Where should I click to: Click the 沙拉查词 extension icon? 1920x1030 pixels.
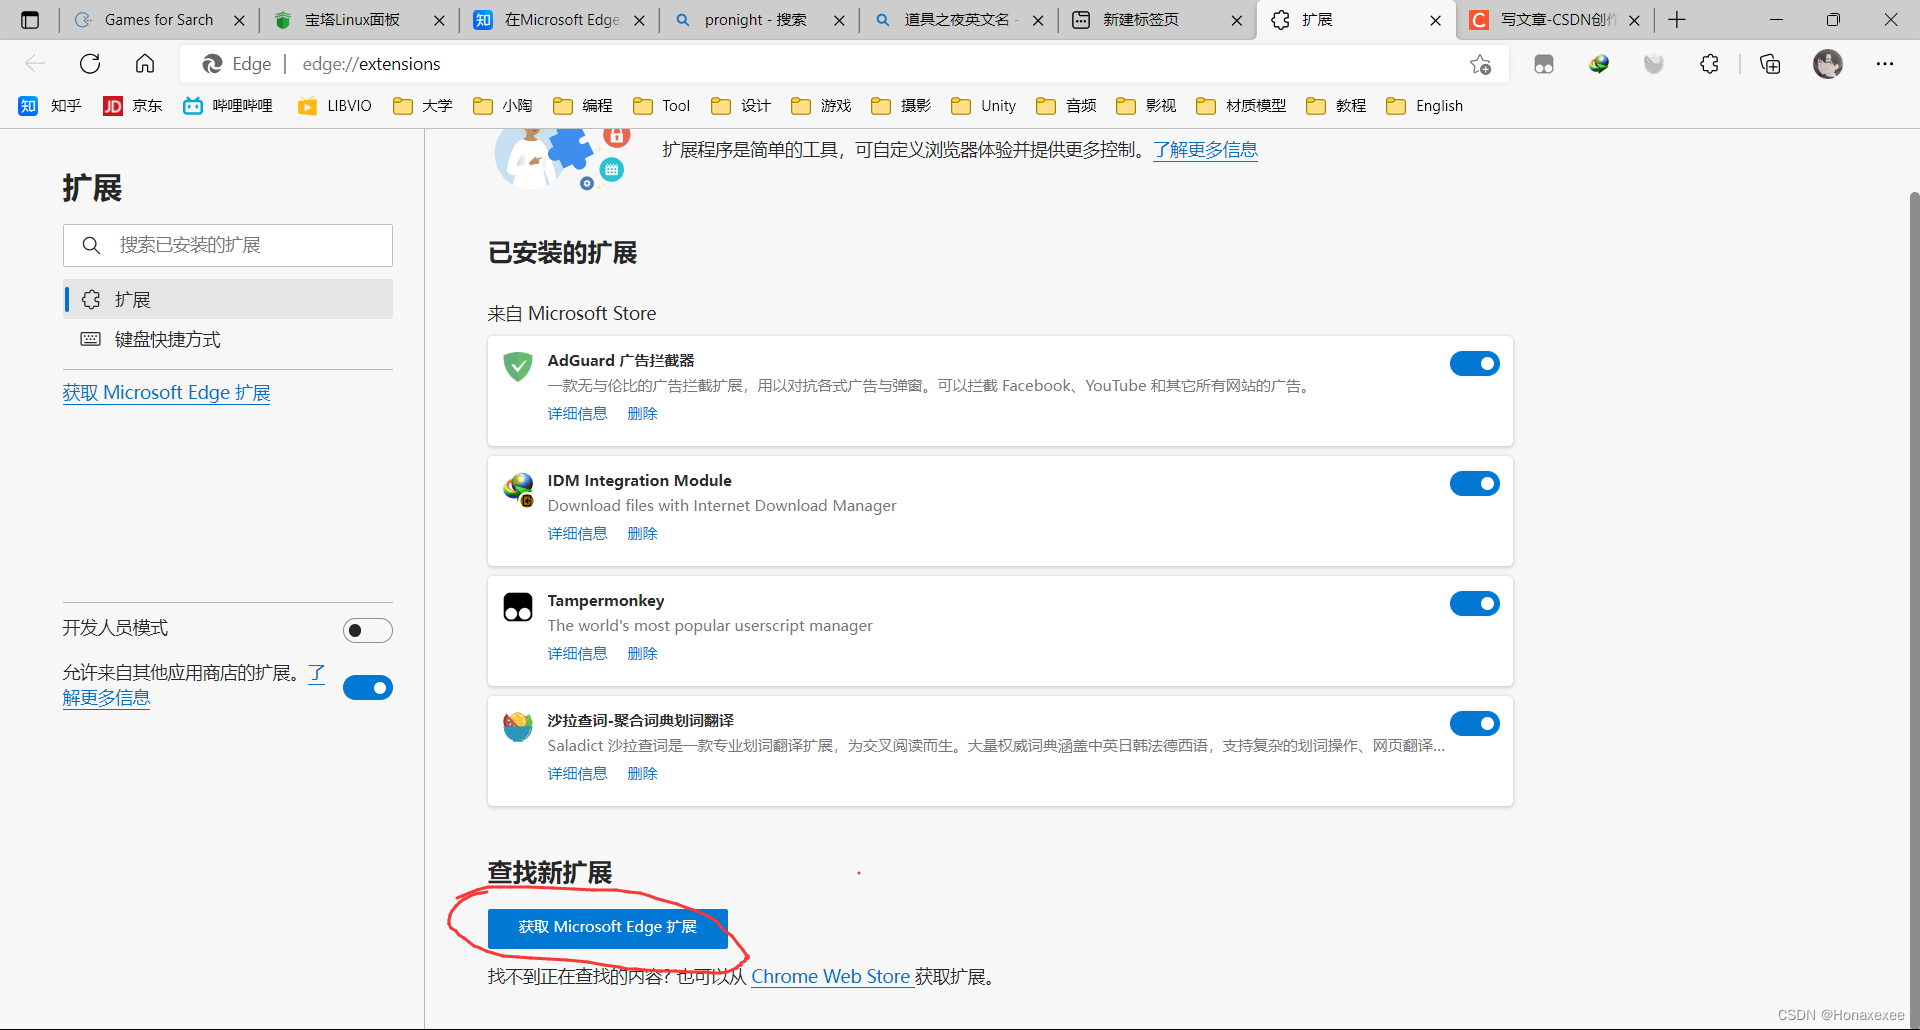(x=518, y=727)
